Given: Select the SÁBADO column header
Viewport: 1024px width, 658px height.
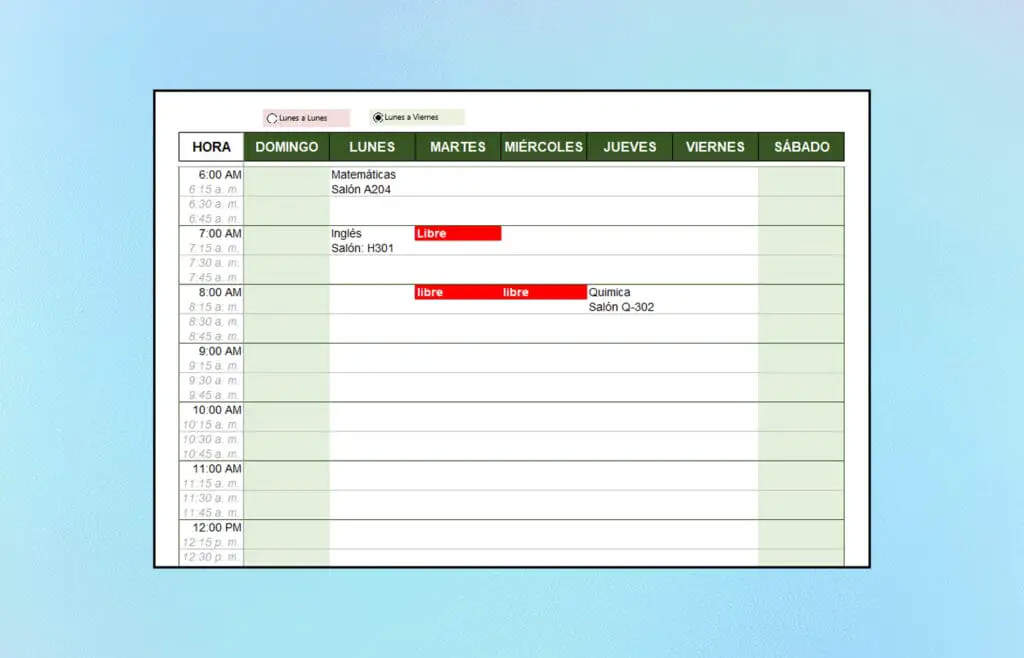Looking at the screenshot, I should click(x=802, y=147).
